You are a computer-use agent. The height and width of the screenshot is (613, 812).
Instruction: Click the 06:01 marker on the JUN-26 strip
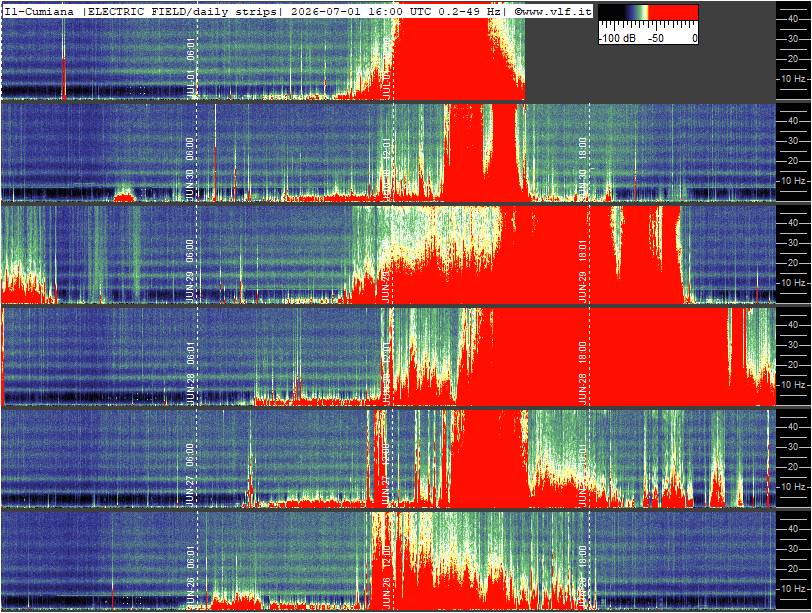point(191,556)
